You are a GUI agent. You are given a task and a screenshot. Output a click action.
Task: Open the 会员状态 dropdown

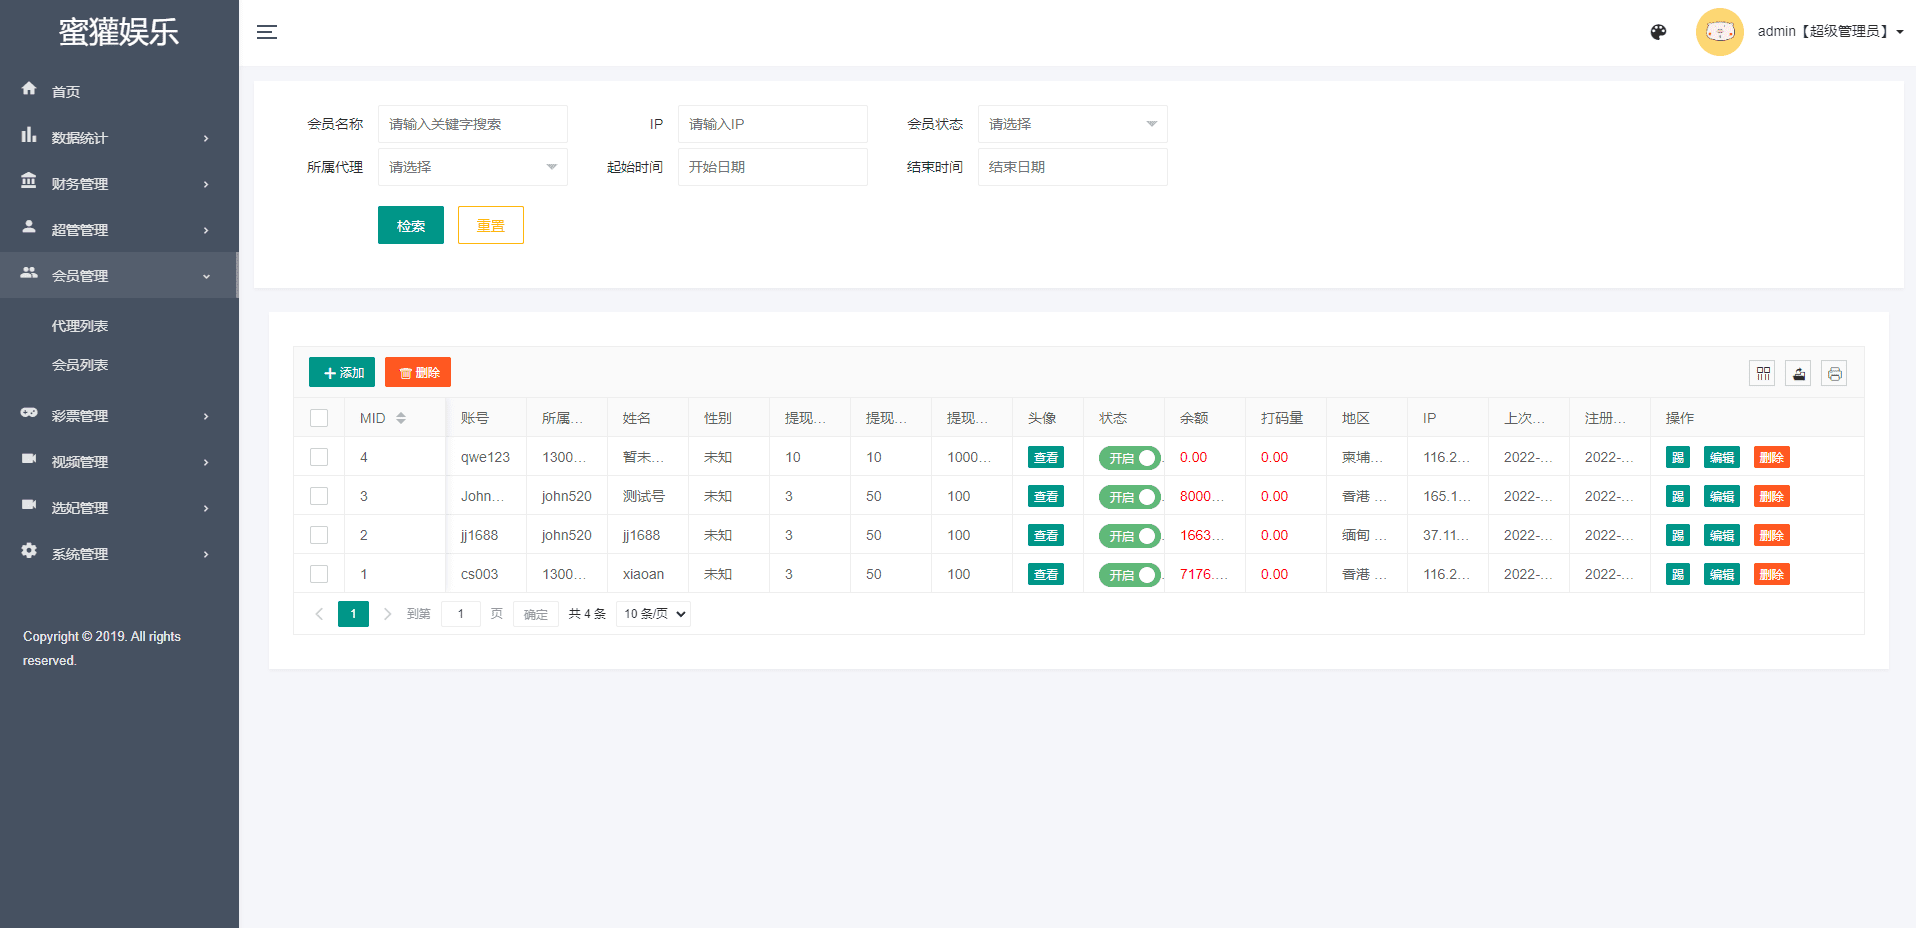pyautogui.click(x=1072, y=124)
